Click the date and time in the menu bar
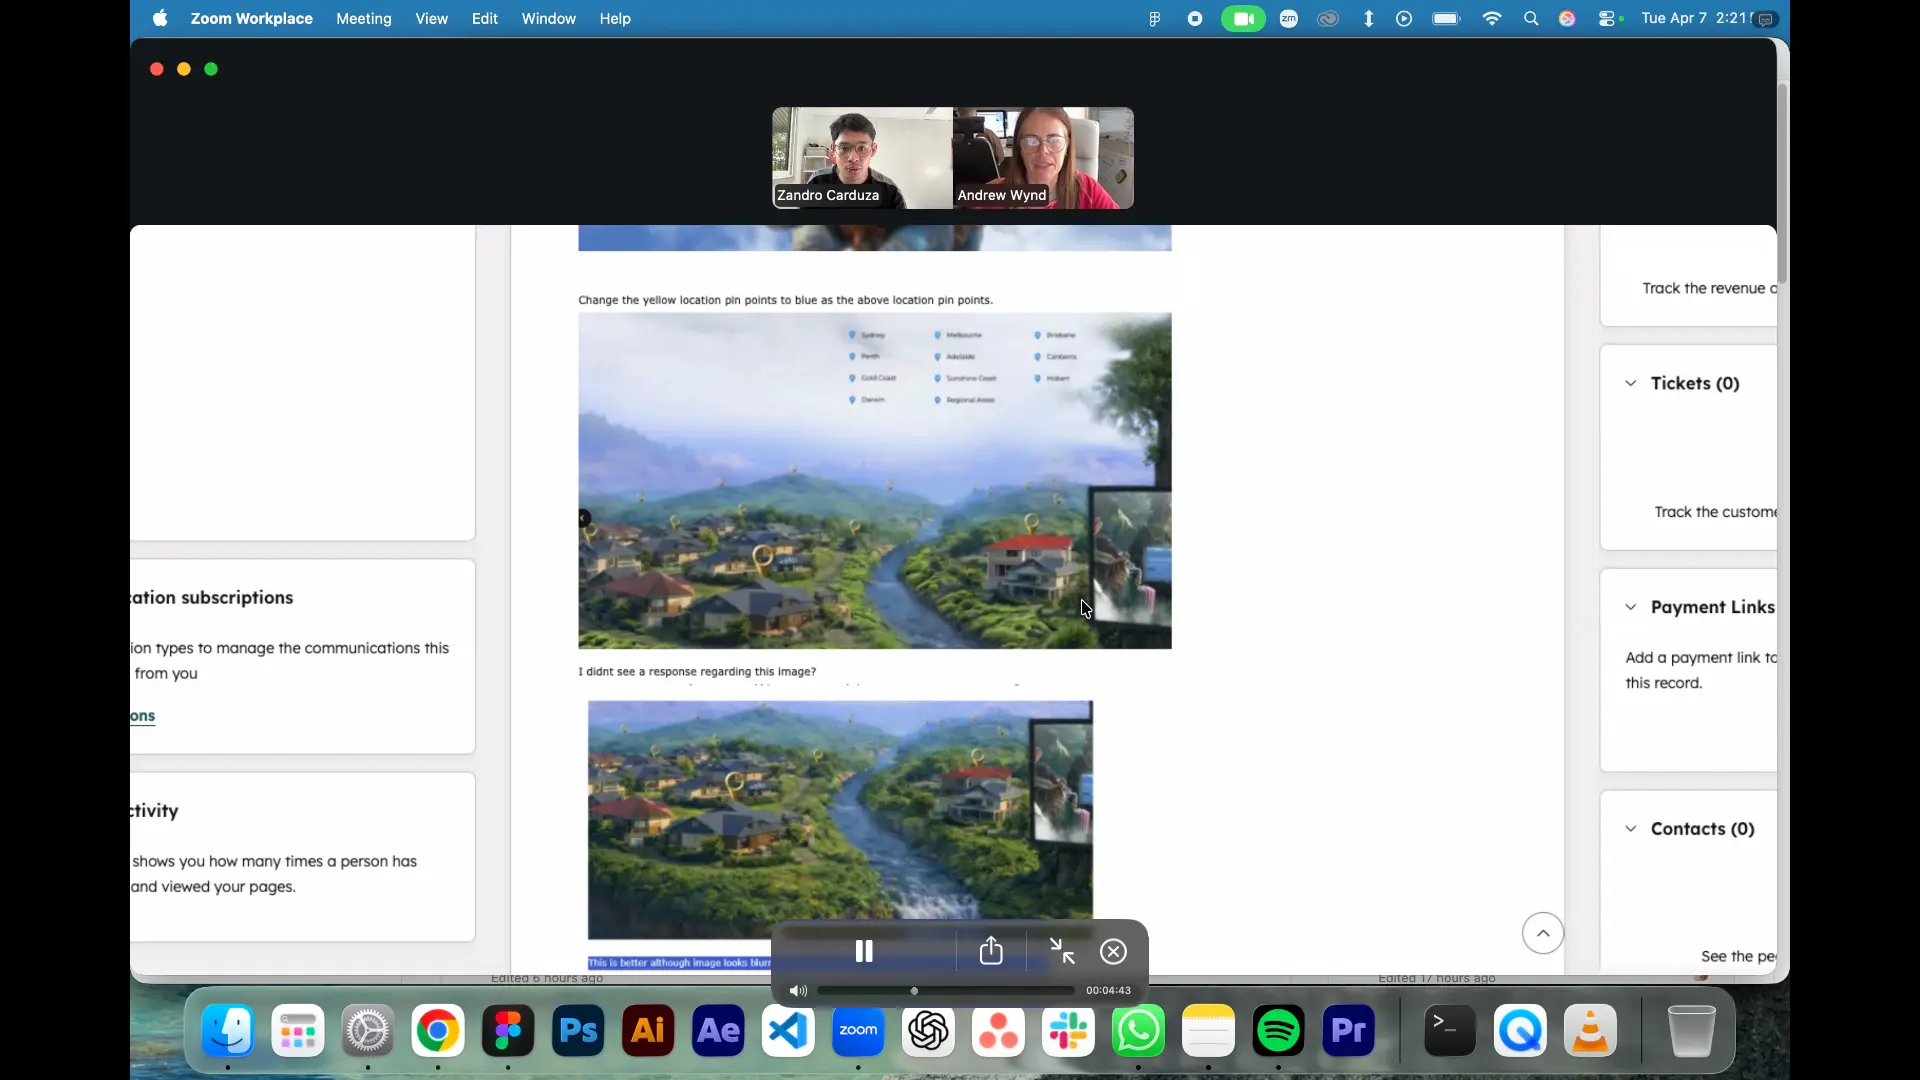This screenshot has height=1080, width=1920. tap(1697, 18)
